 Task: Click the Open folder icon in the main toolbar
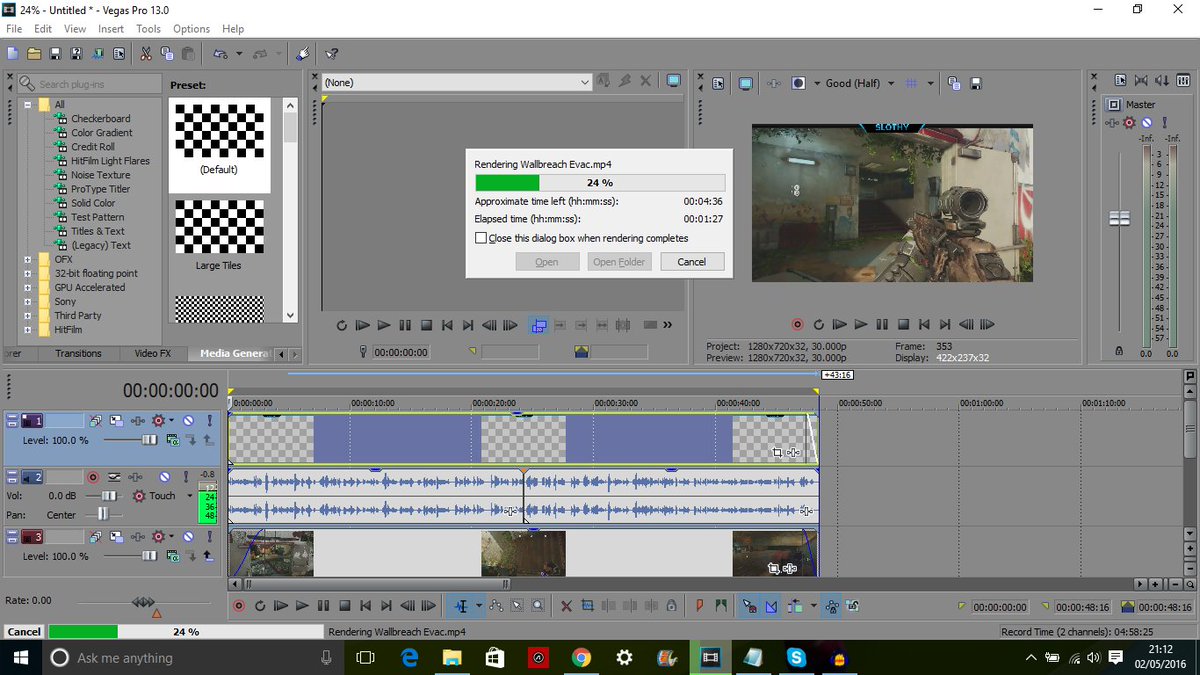tap(34, 54)
